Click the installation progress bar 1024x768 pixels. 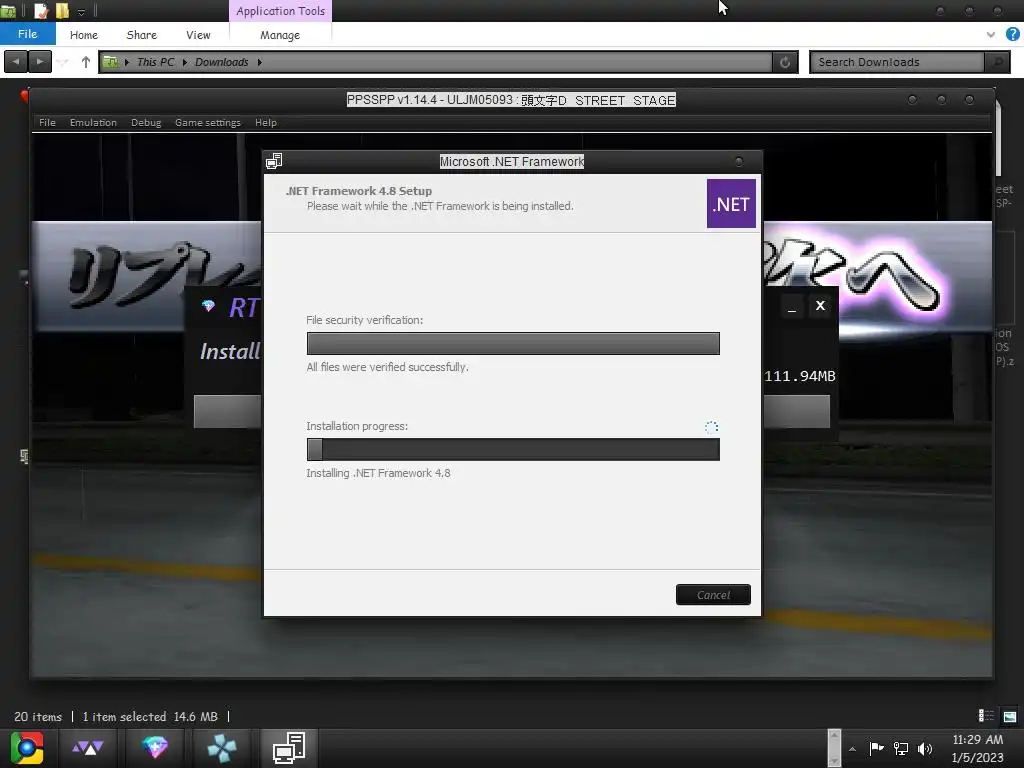pyautogui.click(x=513, y=449)
